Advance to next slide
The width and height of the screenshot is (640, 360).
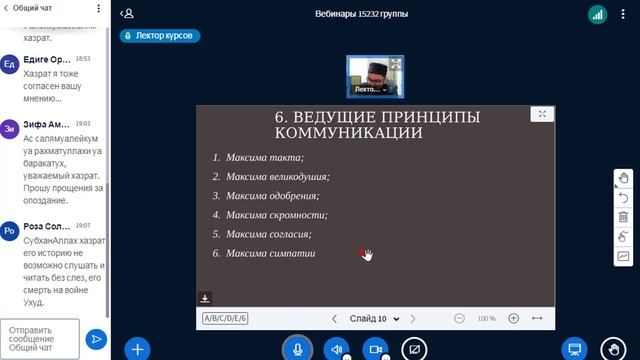[413, 319]
